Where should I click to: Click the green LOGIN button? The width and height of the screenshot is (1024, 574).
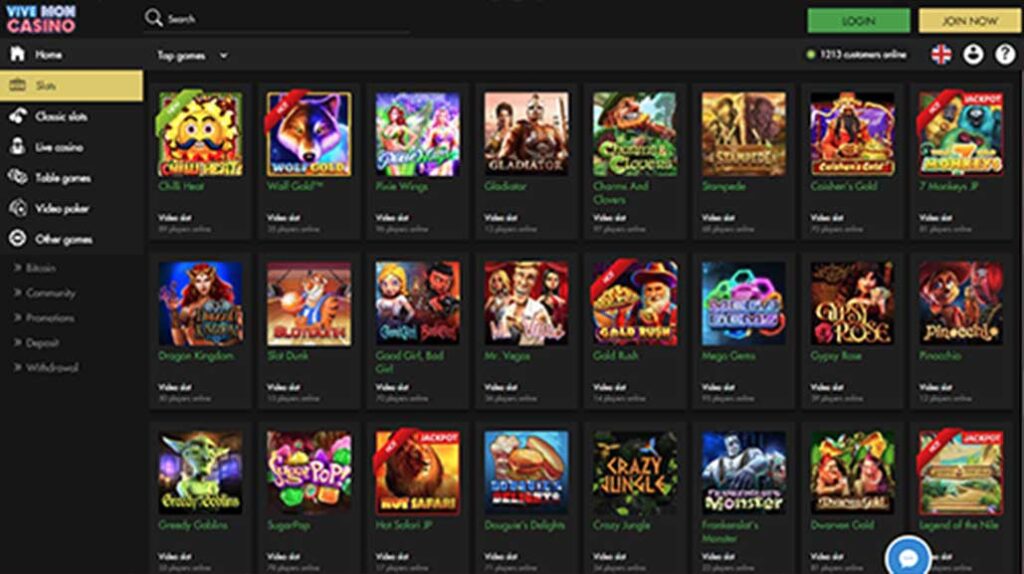(858, 21)
